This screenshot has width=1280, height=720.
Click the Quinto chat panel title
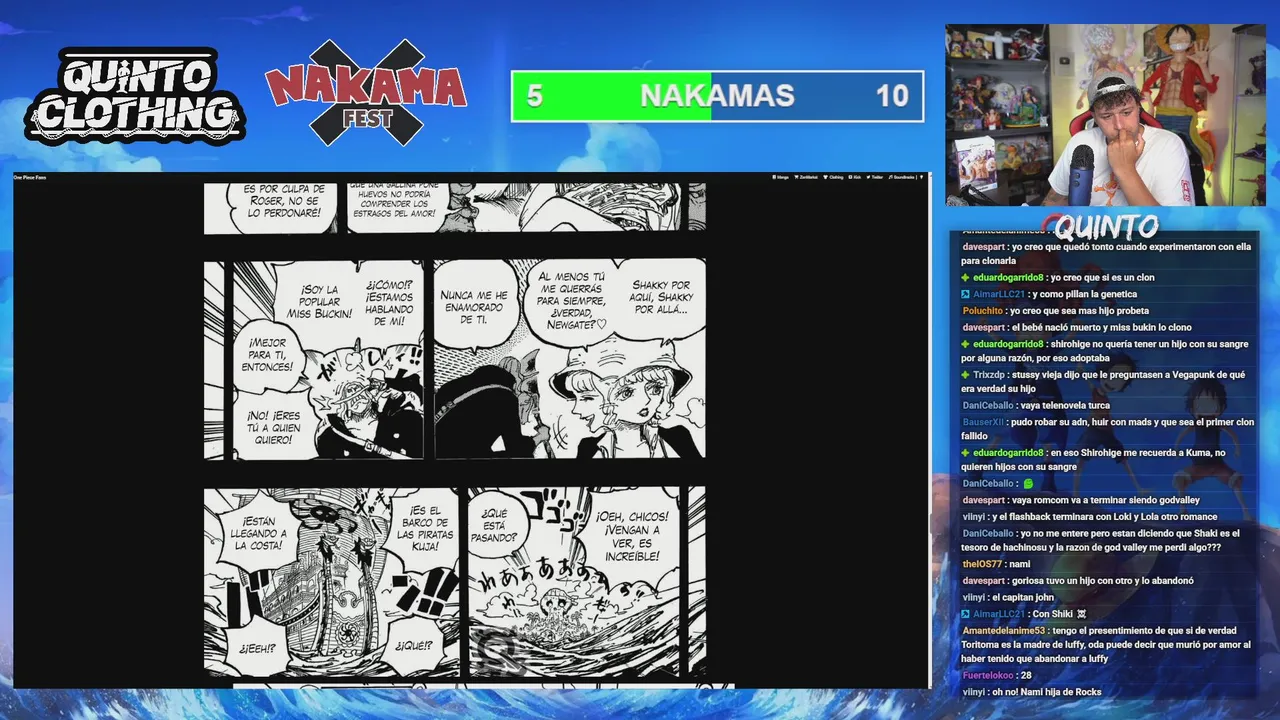(1106, 226)
